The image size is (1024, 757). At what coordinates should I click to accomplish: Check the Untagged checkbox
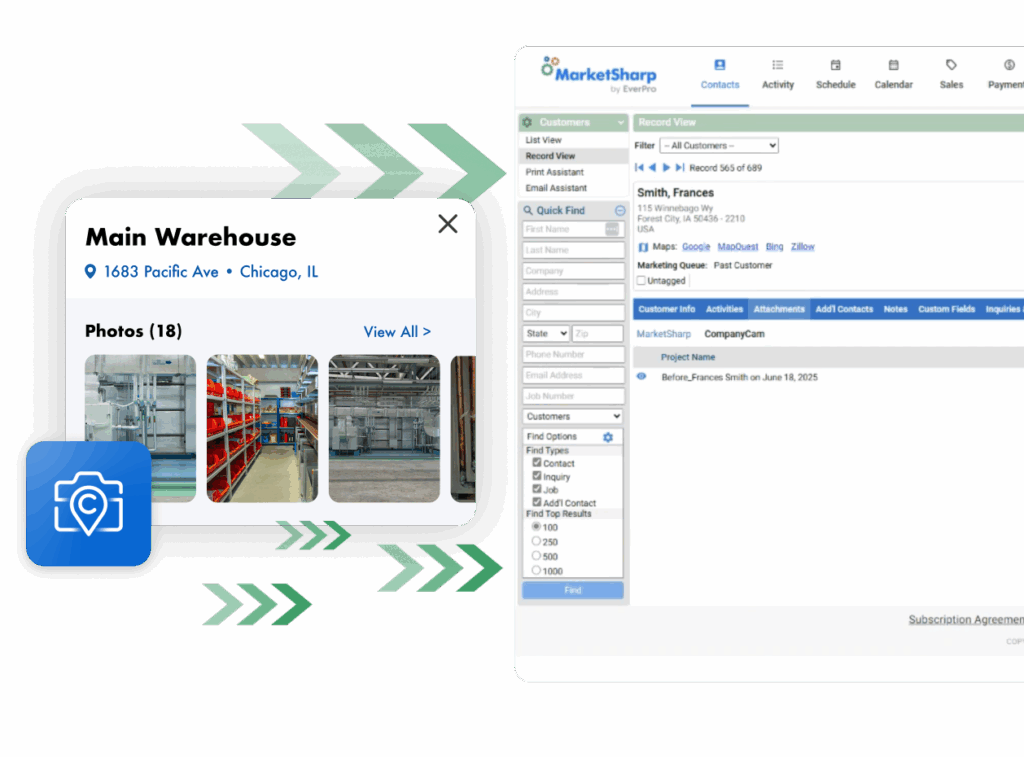(642, 281)
